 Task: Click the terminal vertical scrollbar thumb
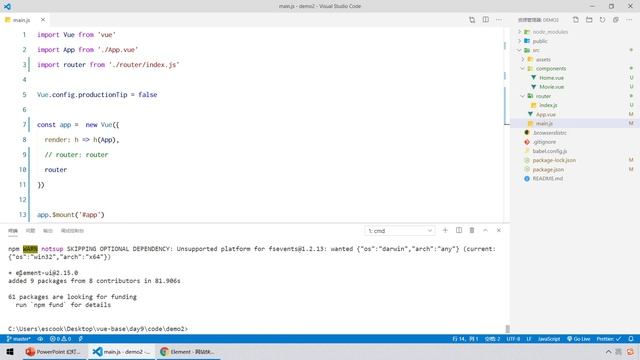click(x=507, y=329)
